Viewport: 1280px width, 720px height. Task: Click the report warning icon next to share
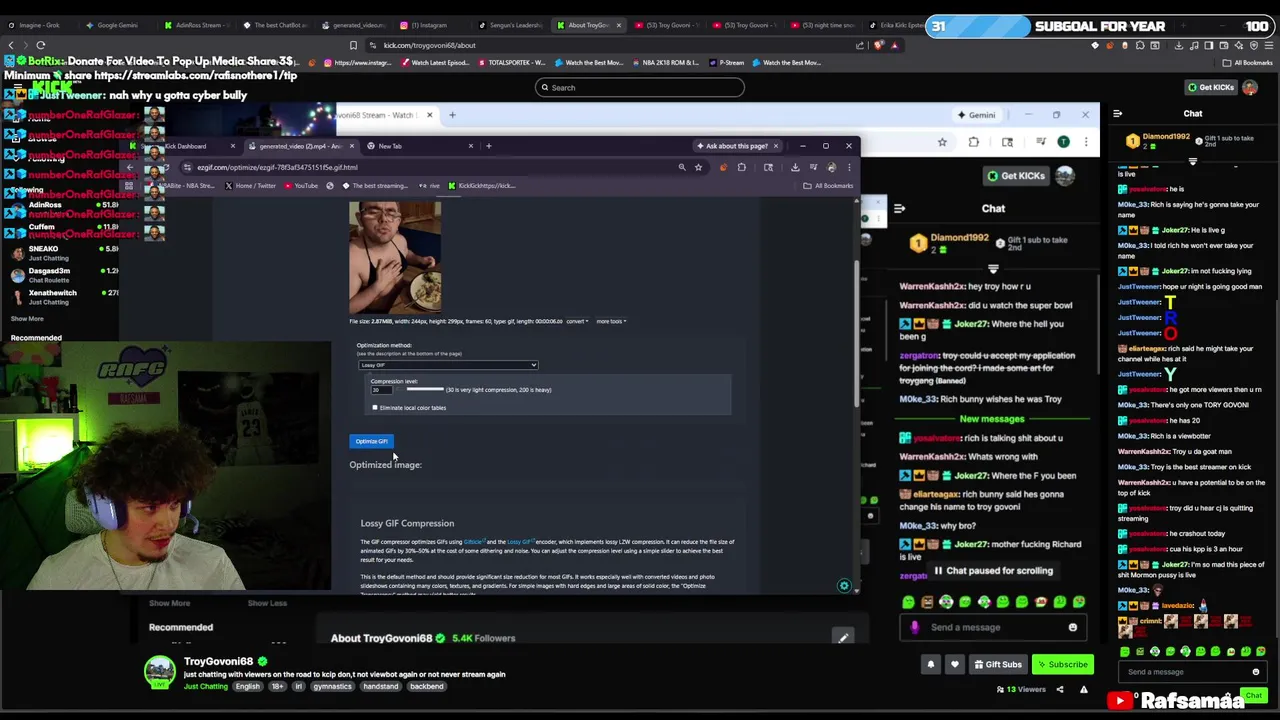(1084, 689)
